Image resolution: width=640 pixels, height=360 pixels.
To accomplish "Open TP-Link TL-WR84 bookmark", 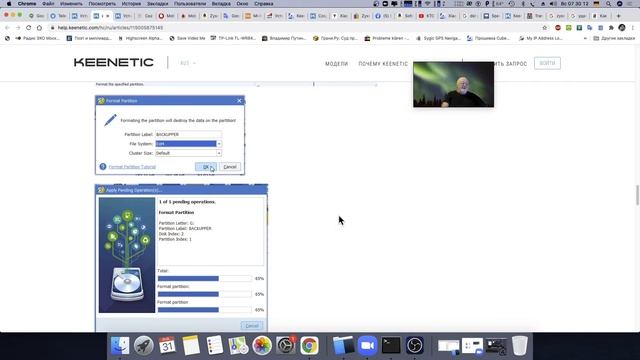I will (233, 38).
